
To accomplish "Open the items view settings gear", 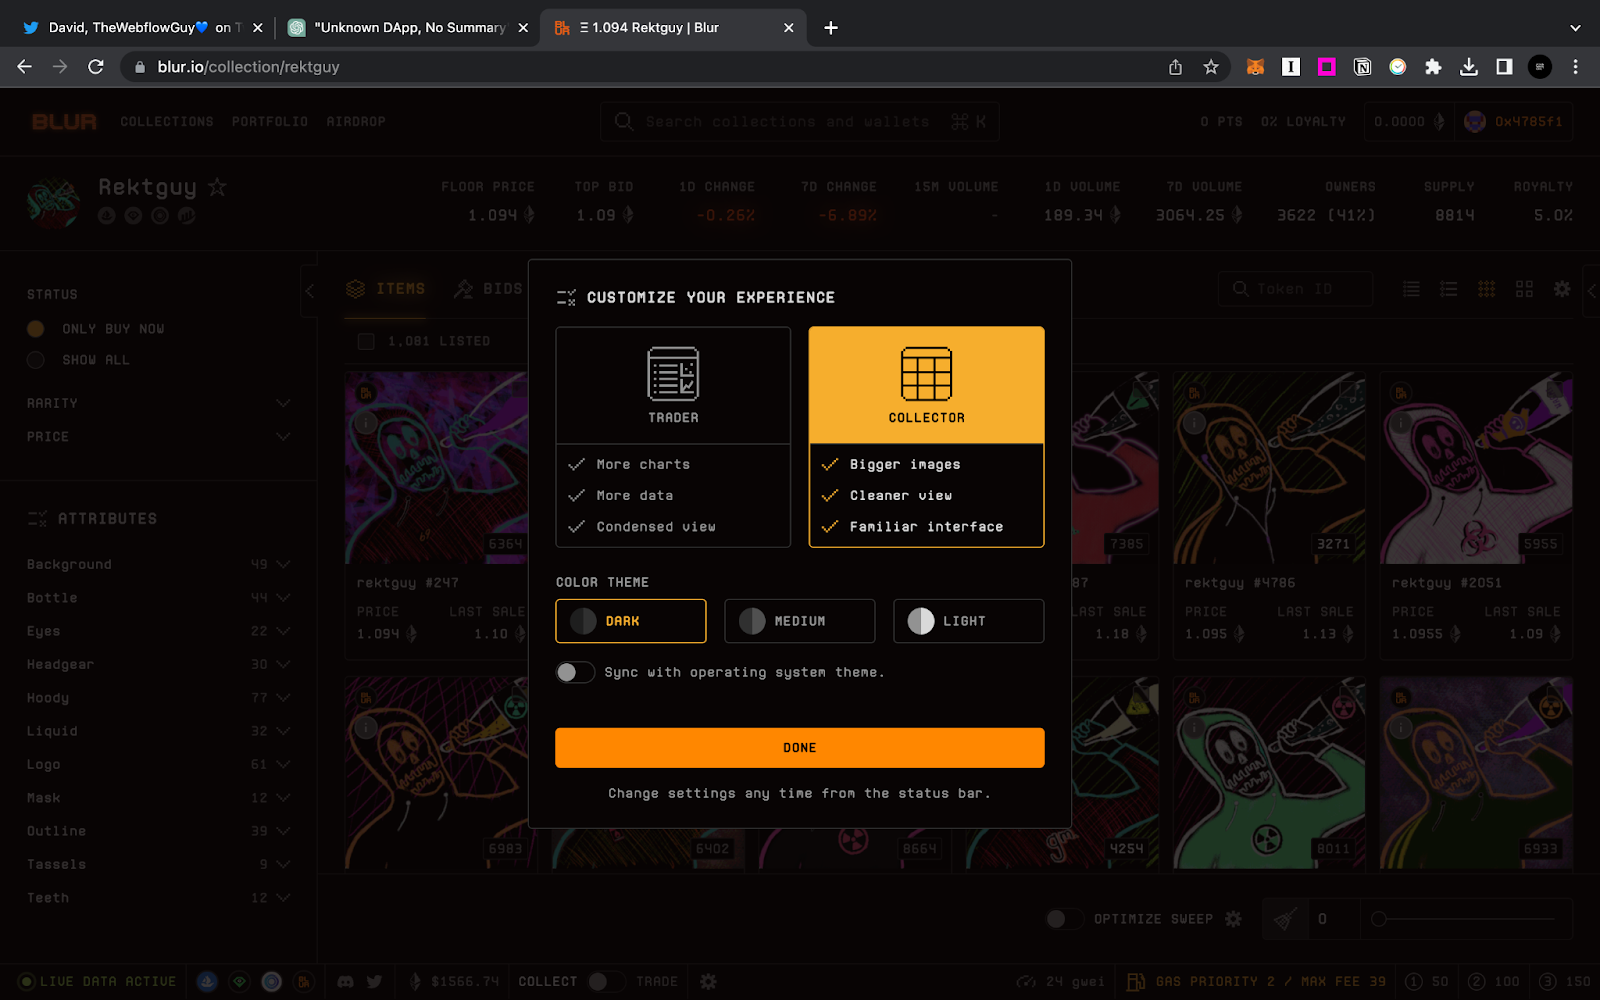I will (x=1562, y=289).
